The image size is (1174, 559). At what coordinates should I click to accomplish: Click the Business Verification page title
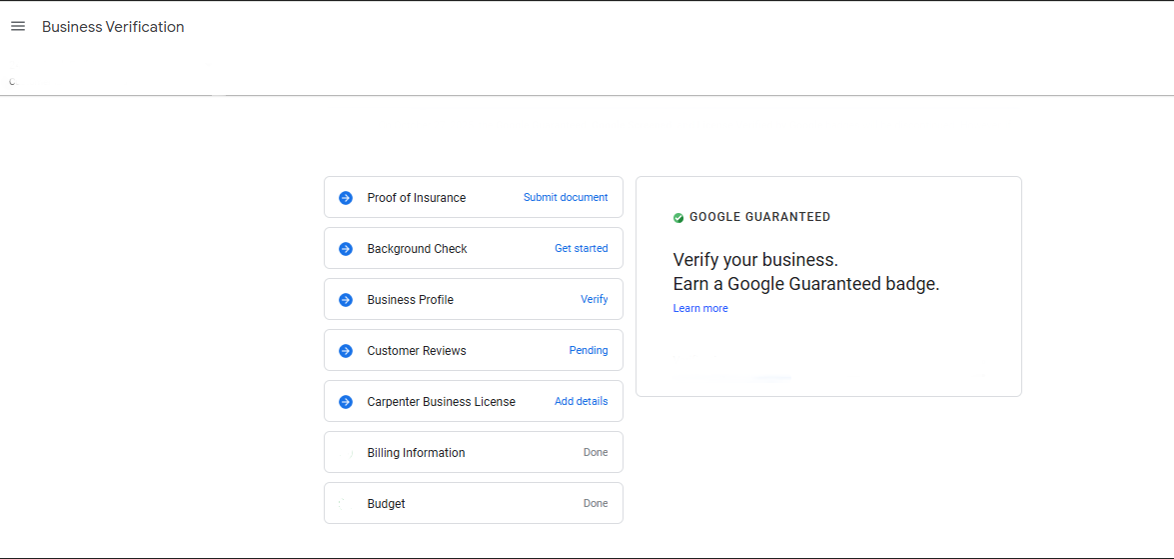113,27
